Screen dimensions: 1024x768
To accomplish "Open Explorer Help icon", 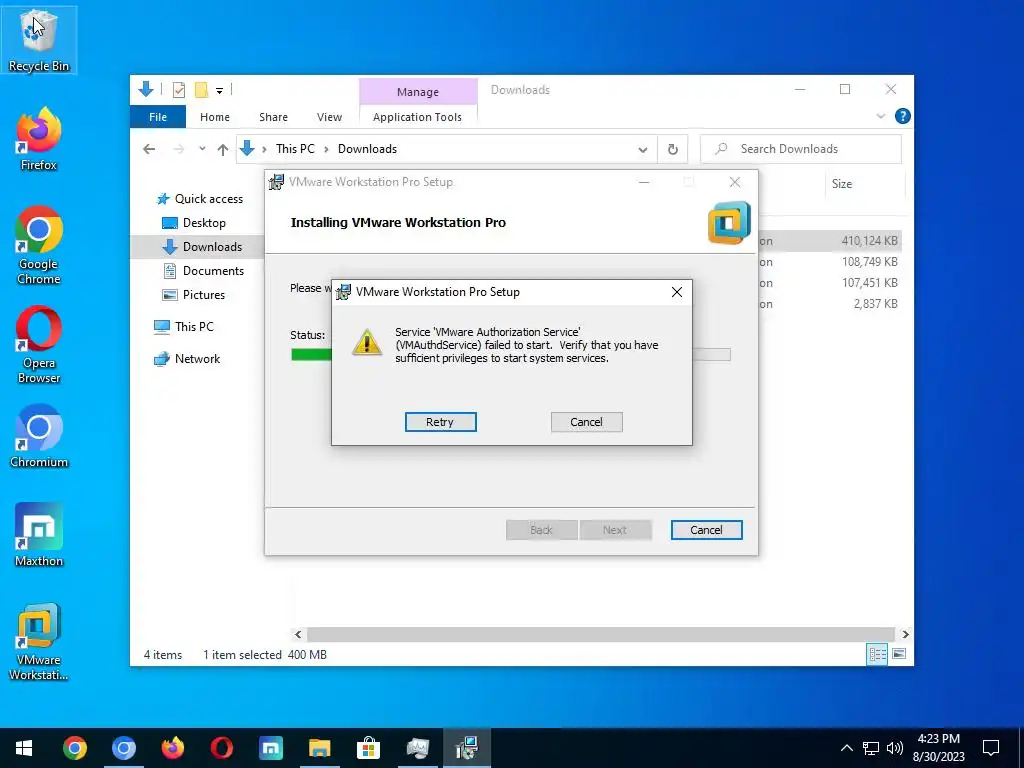I will pos(903,116).
